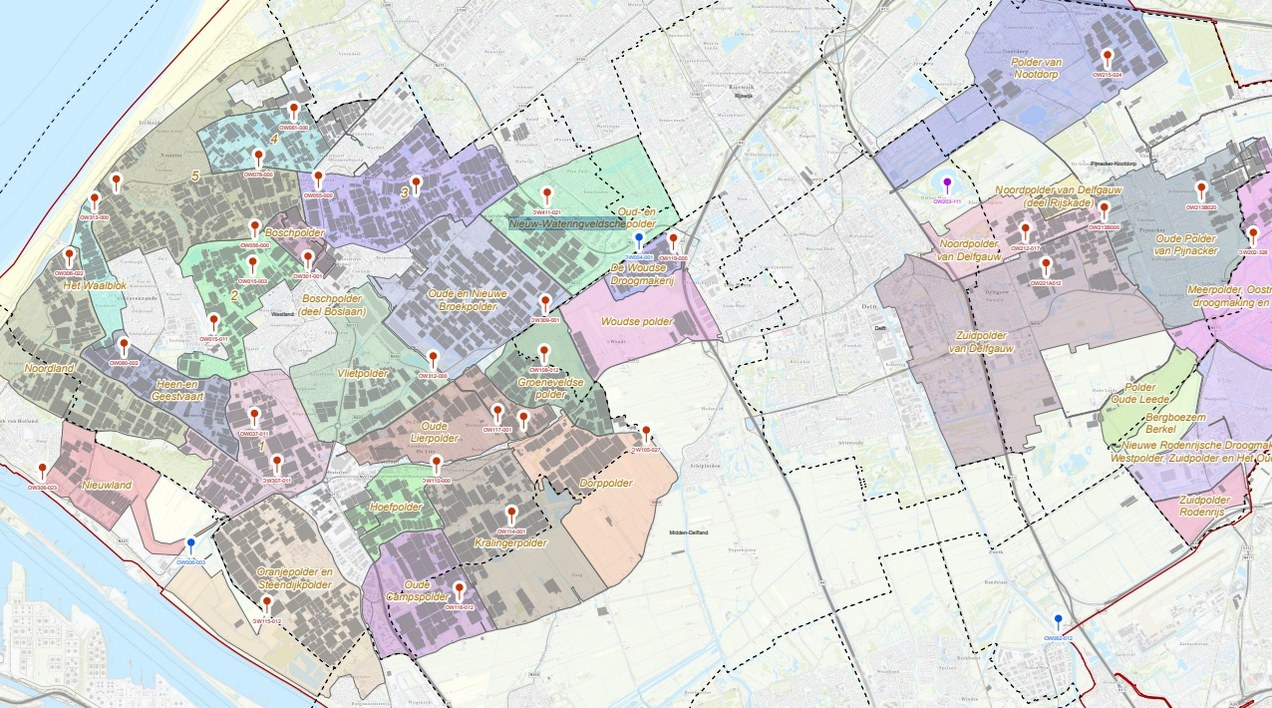
Task: Click the Woudse polder area label
Action: tap(637, 322)
